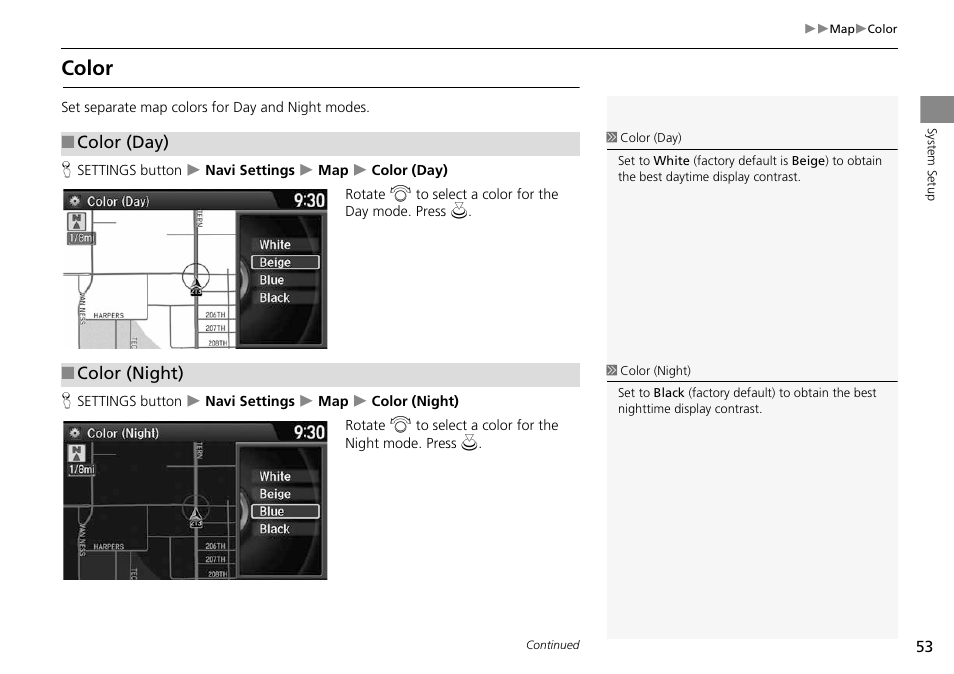
Task: Click Navi Settings in the Color (Day) path
Action: click(250, 170)
